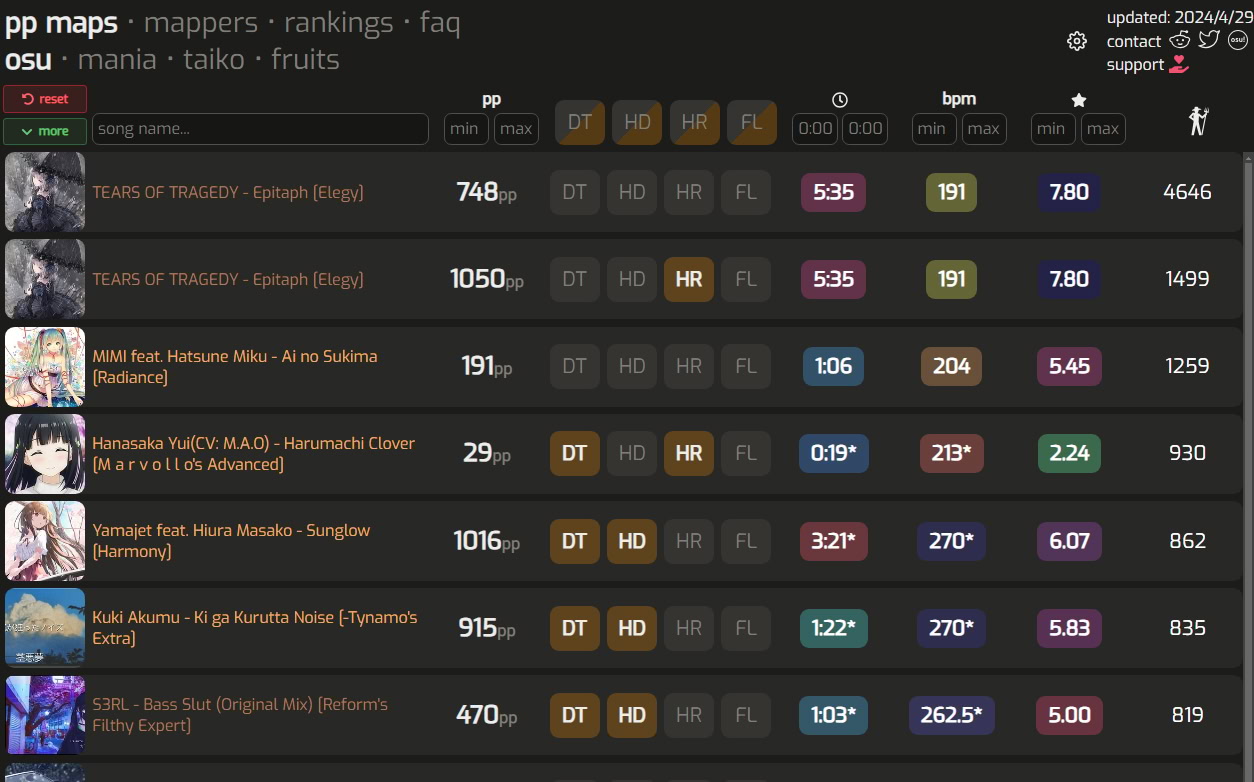Click the bpm column header label
This screenshot has width=1254, height=782.
pos(959,99)
